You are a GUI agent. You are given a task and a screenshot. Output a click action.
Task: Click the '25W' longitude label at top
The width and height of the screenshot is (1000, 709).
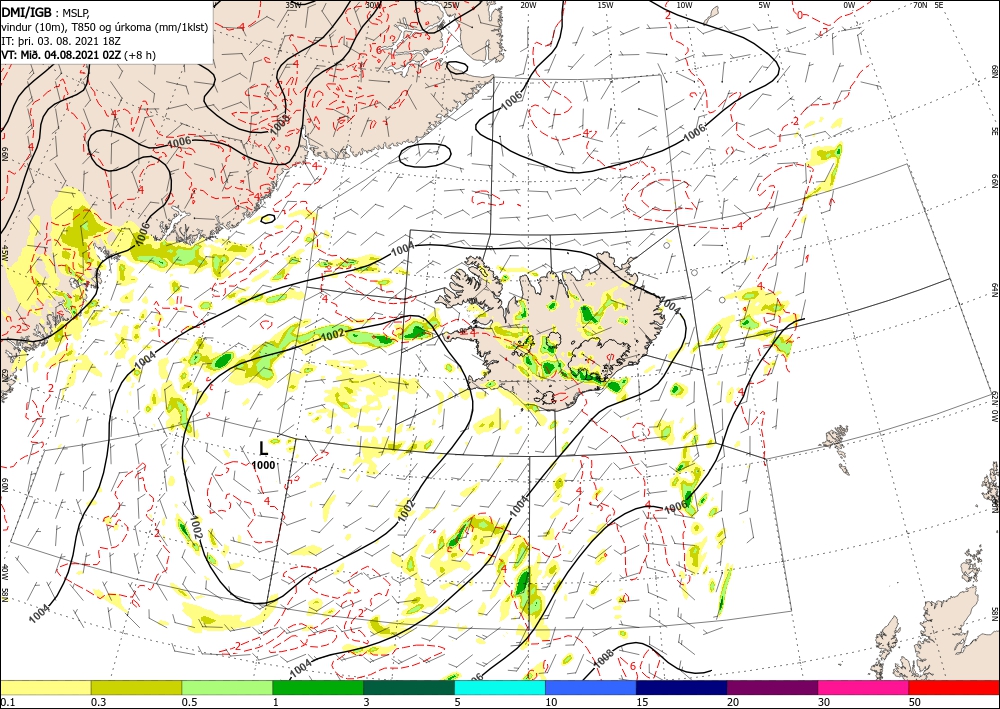coord(451,5)
